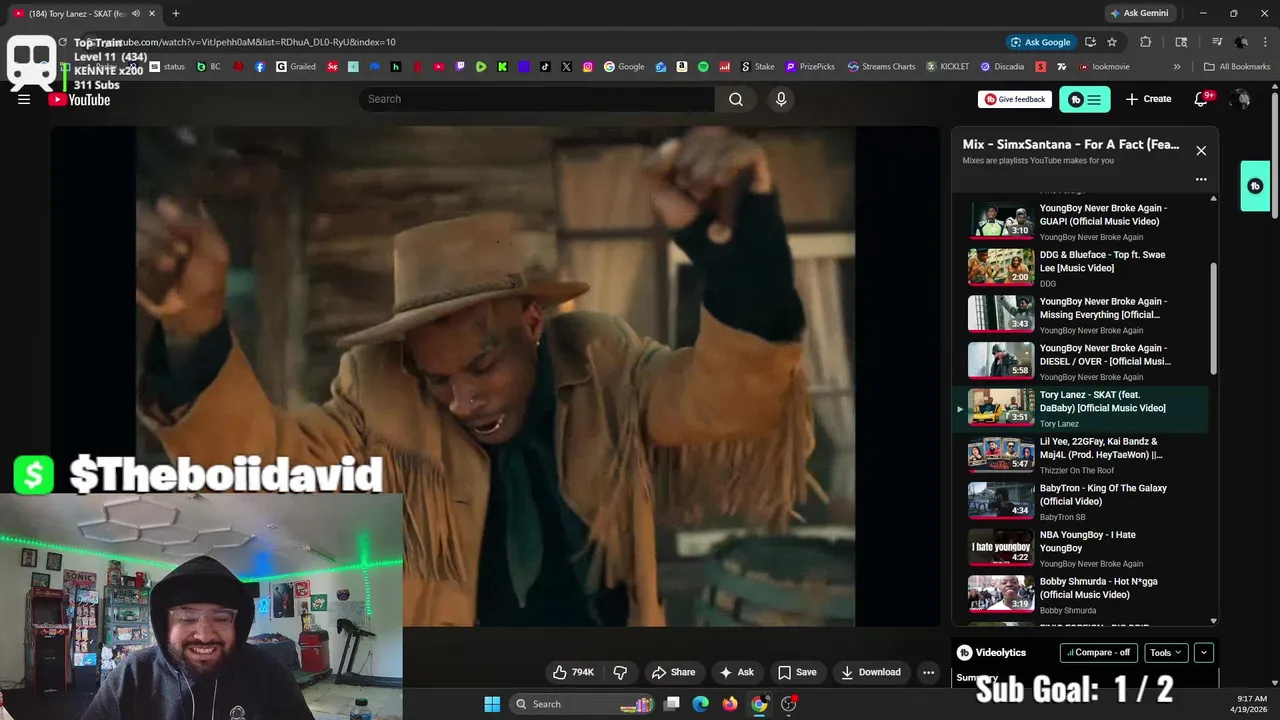Open the Grailed bookmark
The width and height of the screenshot is (1280, 720).
point(296,67)
